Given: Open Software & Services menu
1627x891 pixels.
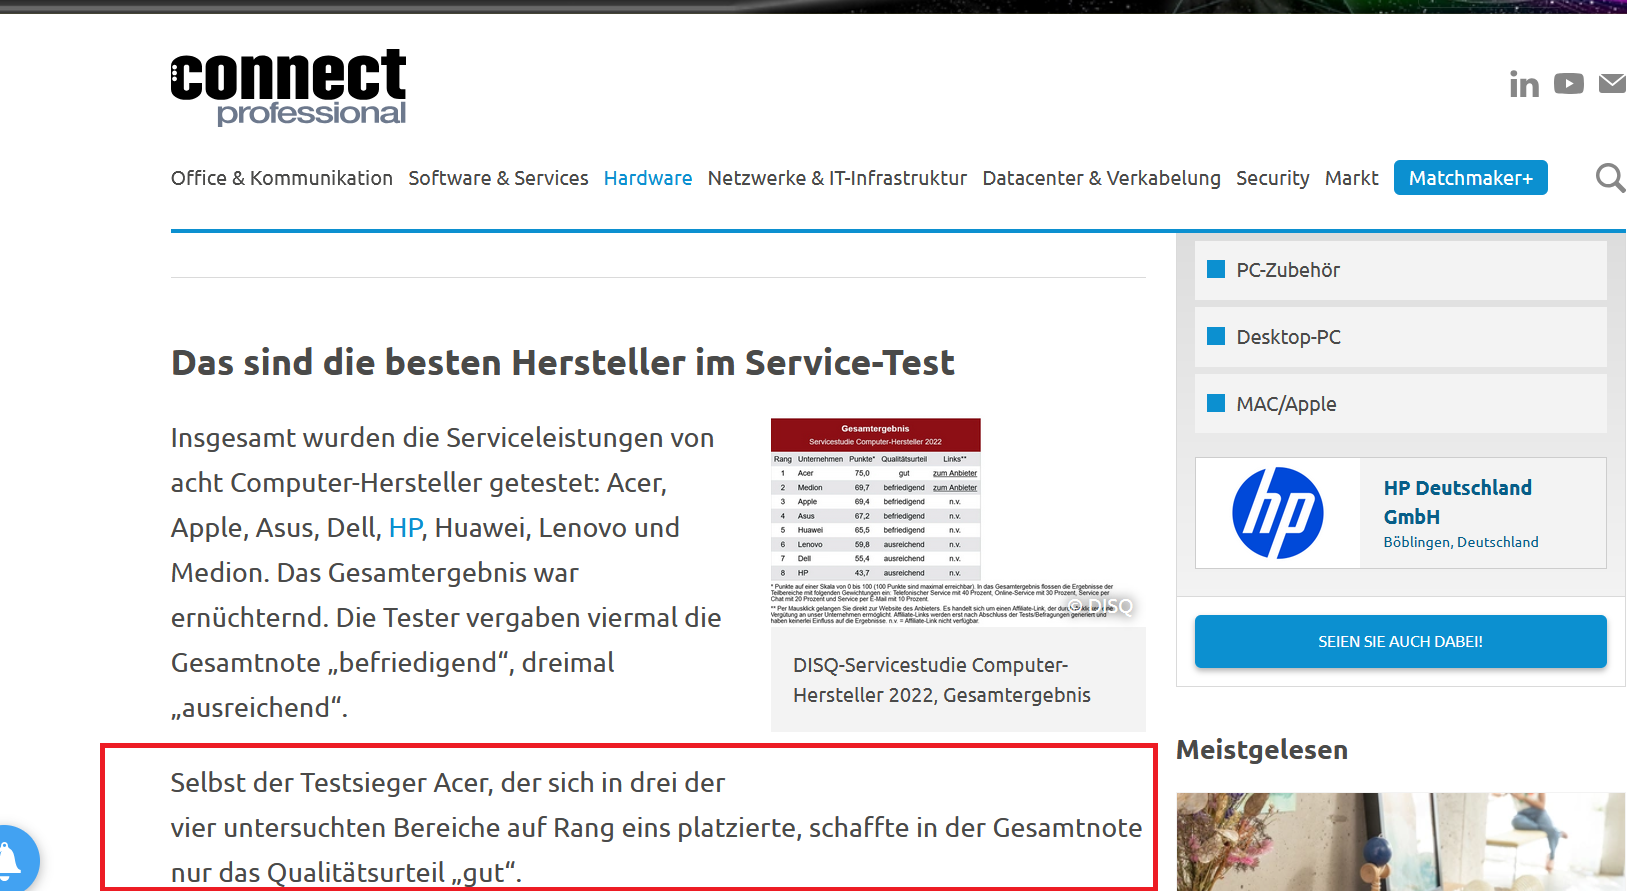Looking at the screenshot, I should tap(498, 178).
